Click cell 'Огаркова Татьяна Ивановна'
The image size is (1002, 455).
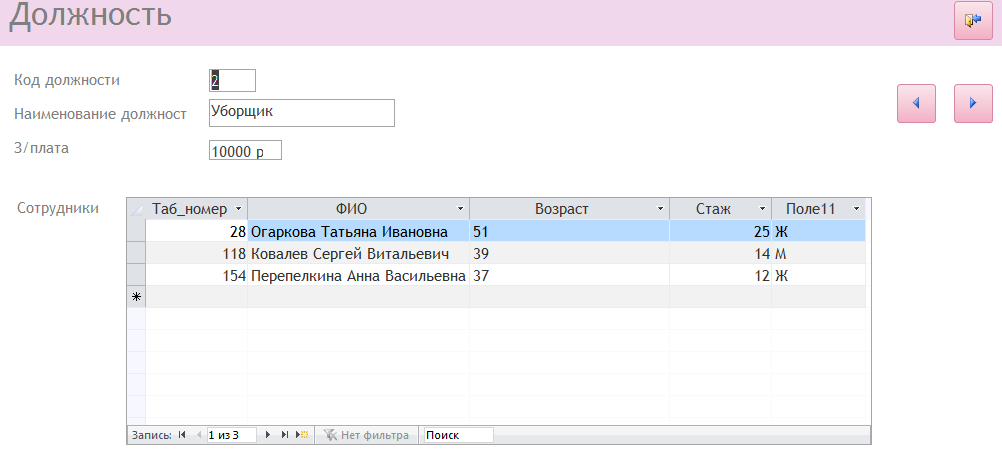[358, 231]
